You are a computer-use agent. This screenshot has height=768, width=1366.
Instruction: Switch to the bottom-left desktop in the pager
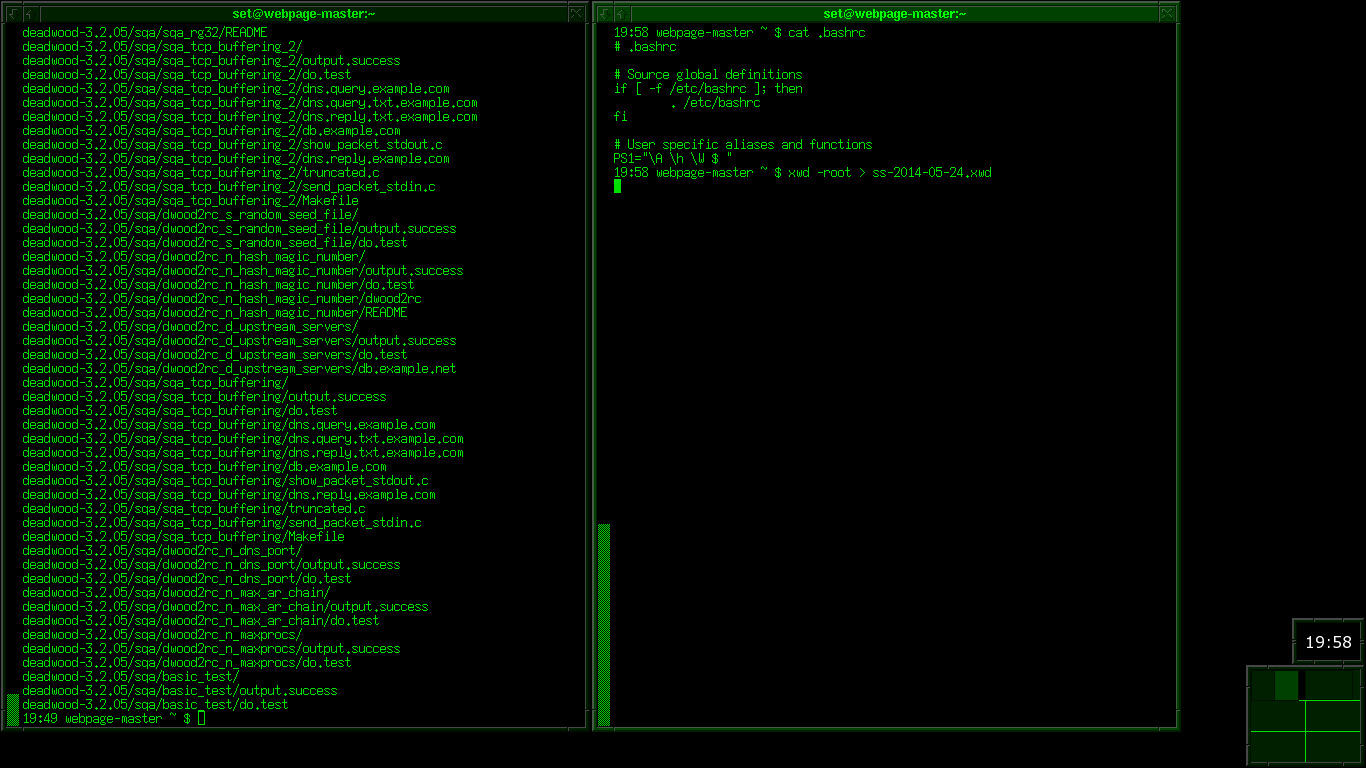[1278, 747]
